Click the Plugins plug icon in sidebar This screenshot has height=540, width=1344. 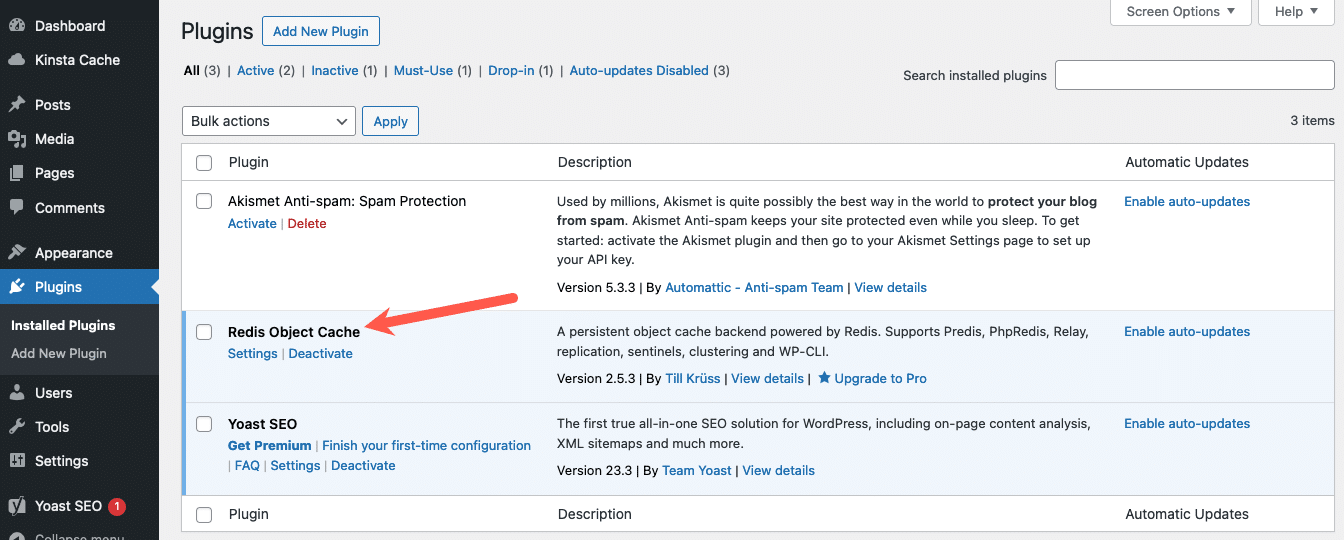pyautogui.click(x=17, y=287)
